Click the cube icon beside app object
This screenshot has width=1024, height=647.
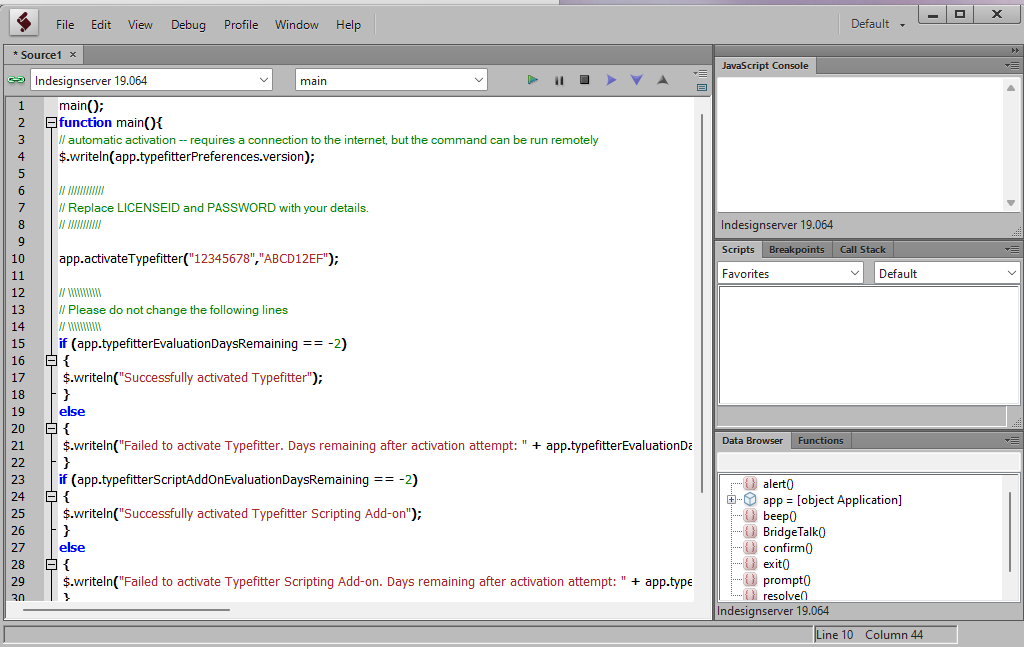750,499
